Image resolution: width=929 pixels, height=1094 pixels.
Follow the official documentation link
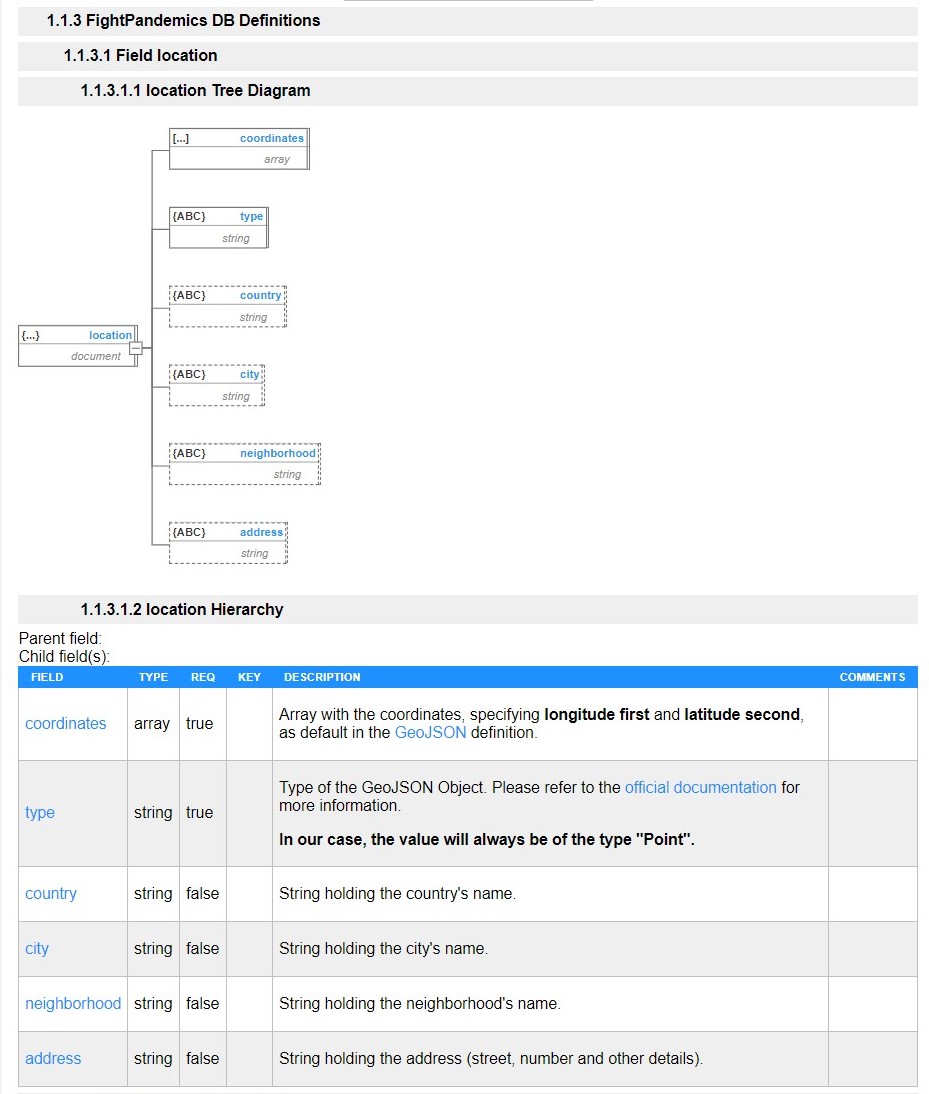point(700,788)
